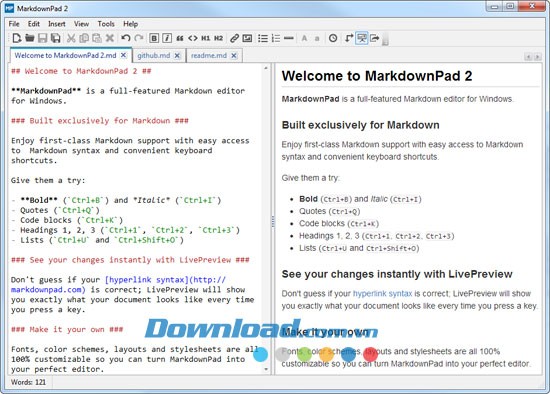Save the current document
This screenshot has height=394, width=550.
click(42, 38)
